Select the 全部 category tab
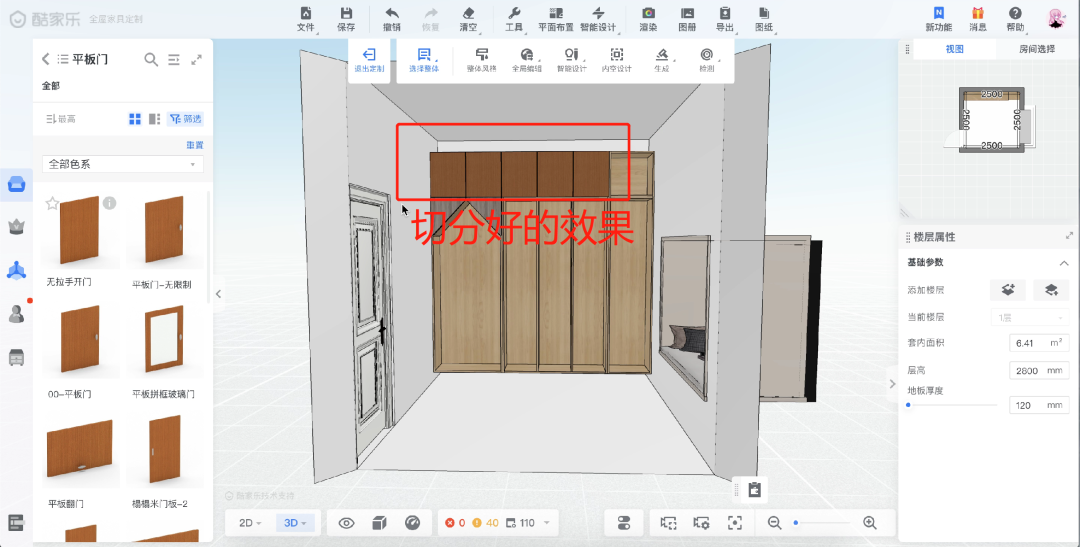The image size is (1080, 547). 51,85
